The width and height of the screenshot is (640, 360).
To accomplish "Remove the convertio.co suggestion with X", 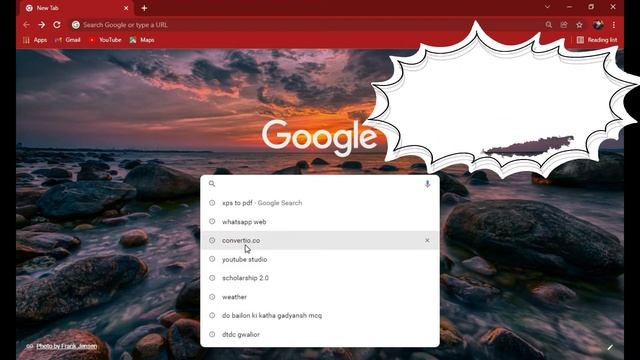I will pos(427,240).
